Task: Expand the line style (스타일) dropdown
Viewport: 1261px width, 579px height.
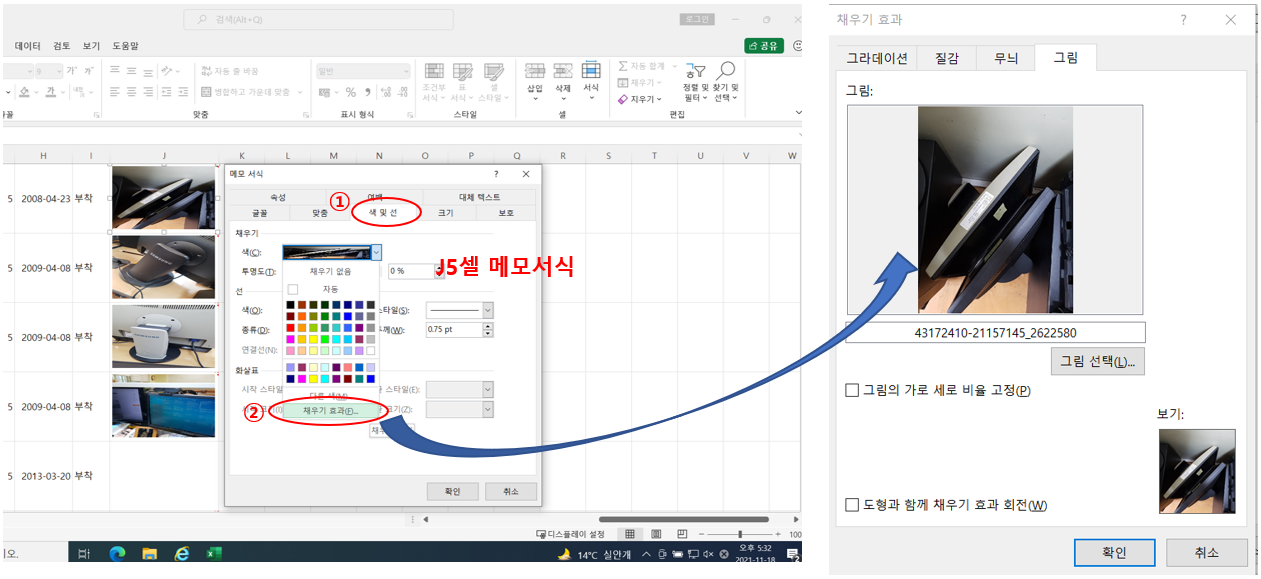Action: pos(487,310)
